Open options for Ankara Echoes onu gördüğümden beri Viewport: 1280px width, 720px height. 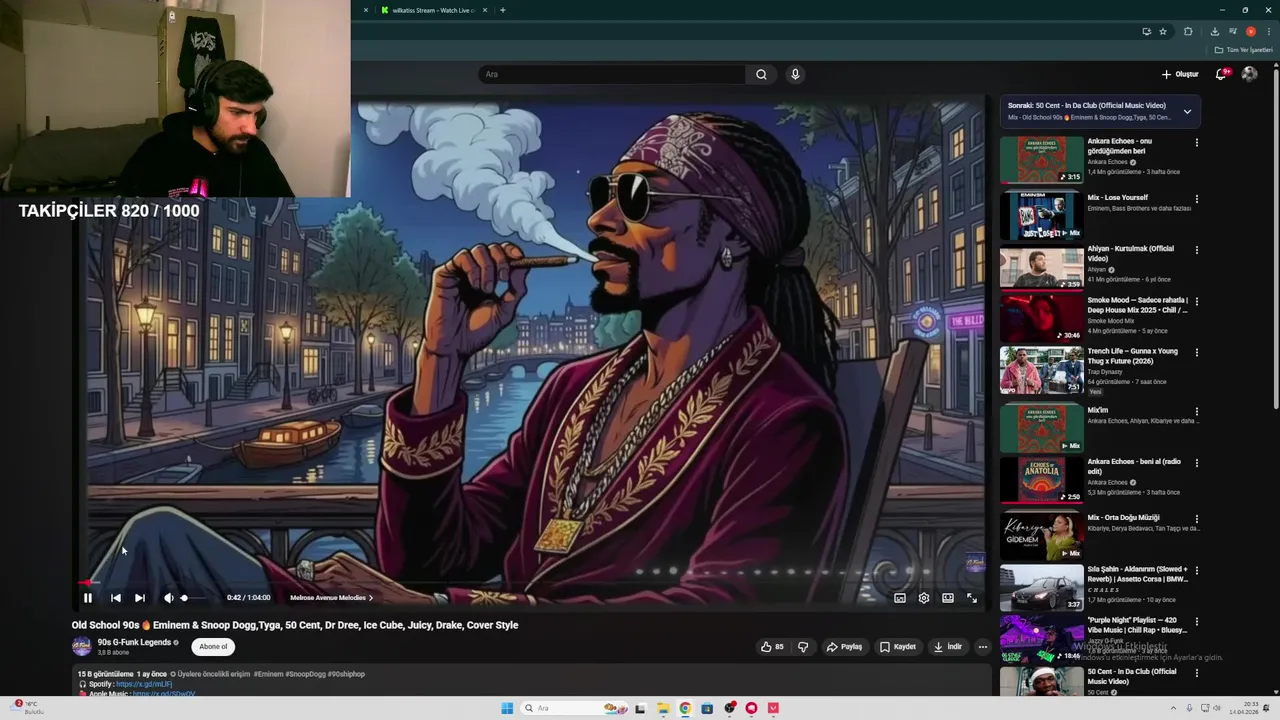click(x=1197, y=143)
